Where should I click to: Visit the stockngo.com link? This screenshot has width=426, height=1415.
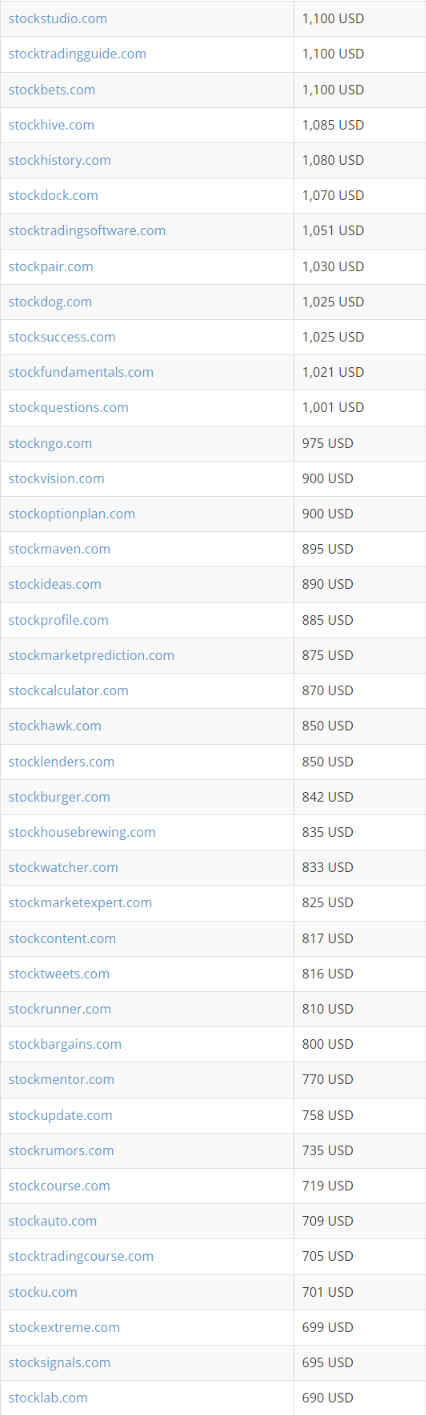click(x=50, y=443)
